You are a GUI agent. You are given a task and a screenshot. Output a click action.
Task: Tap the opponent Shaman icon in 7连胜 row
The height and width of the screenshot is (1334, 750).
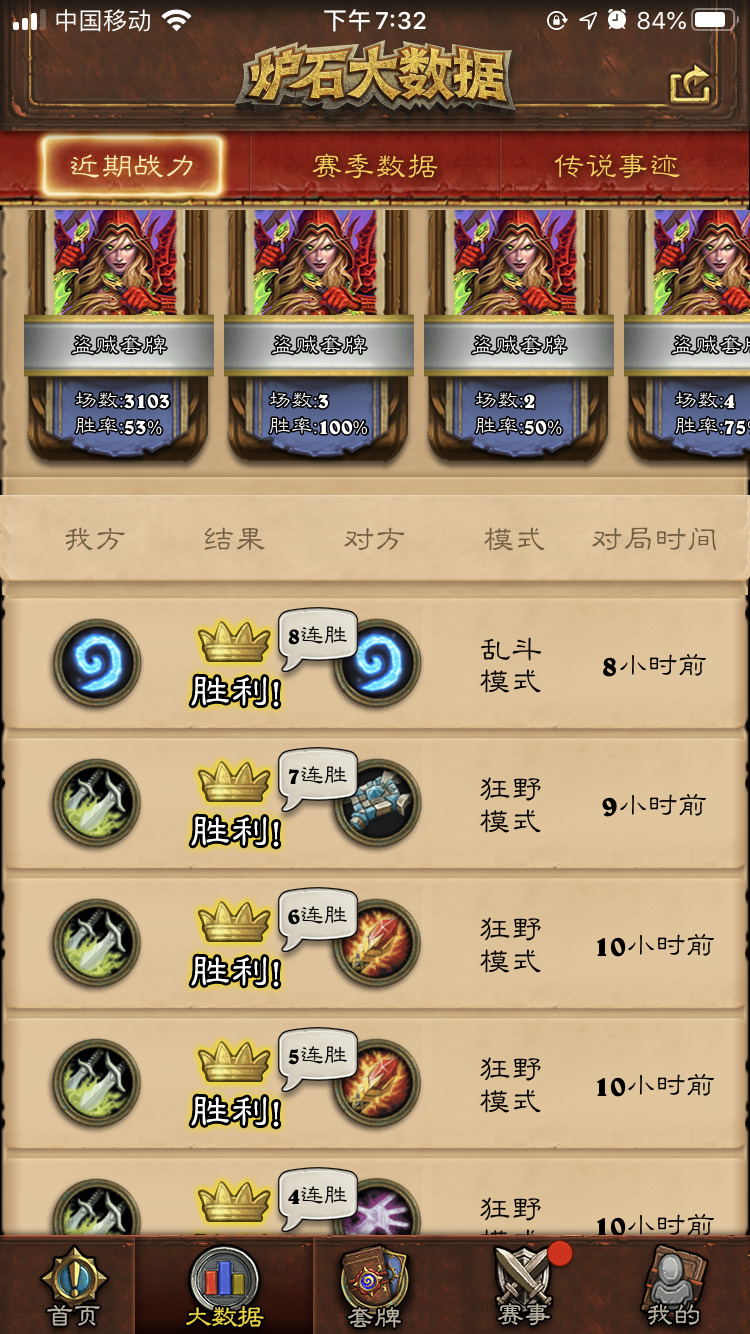378,803
